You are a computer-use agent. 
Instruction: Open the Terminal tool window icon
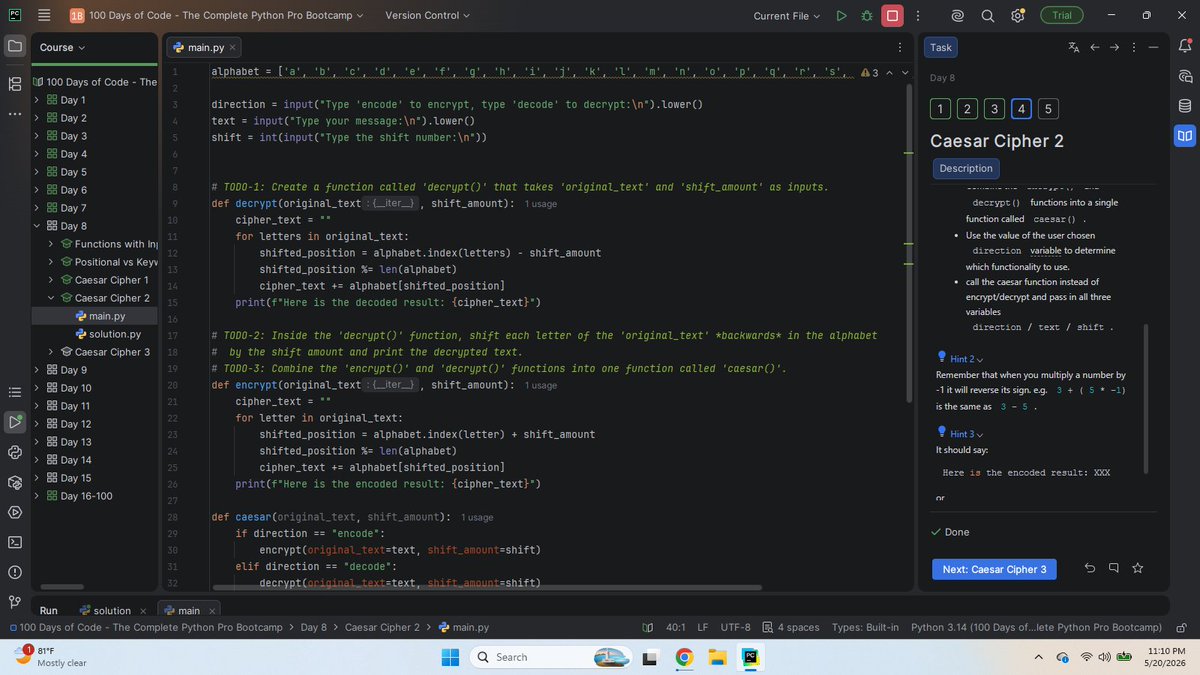pyautogui.click(x=15, y=542)
